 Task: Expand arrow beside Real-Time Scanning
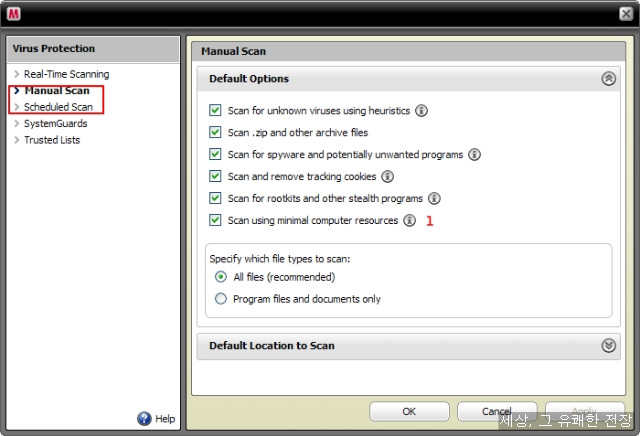17,74
